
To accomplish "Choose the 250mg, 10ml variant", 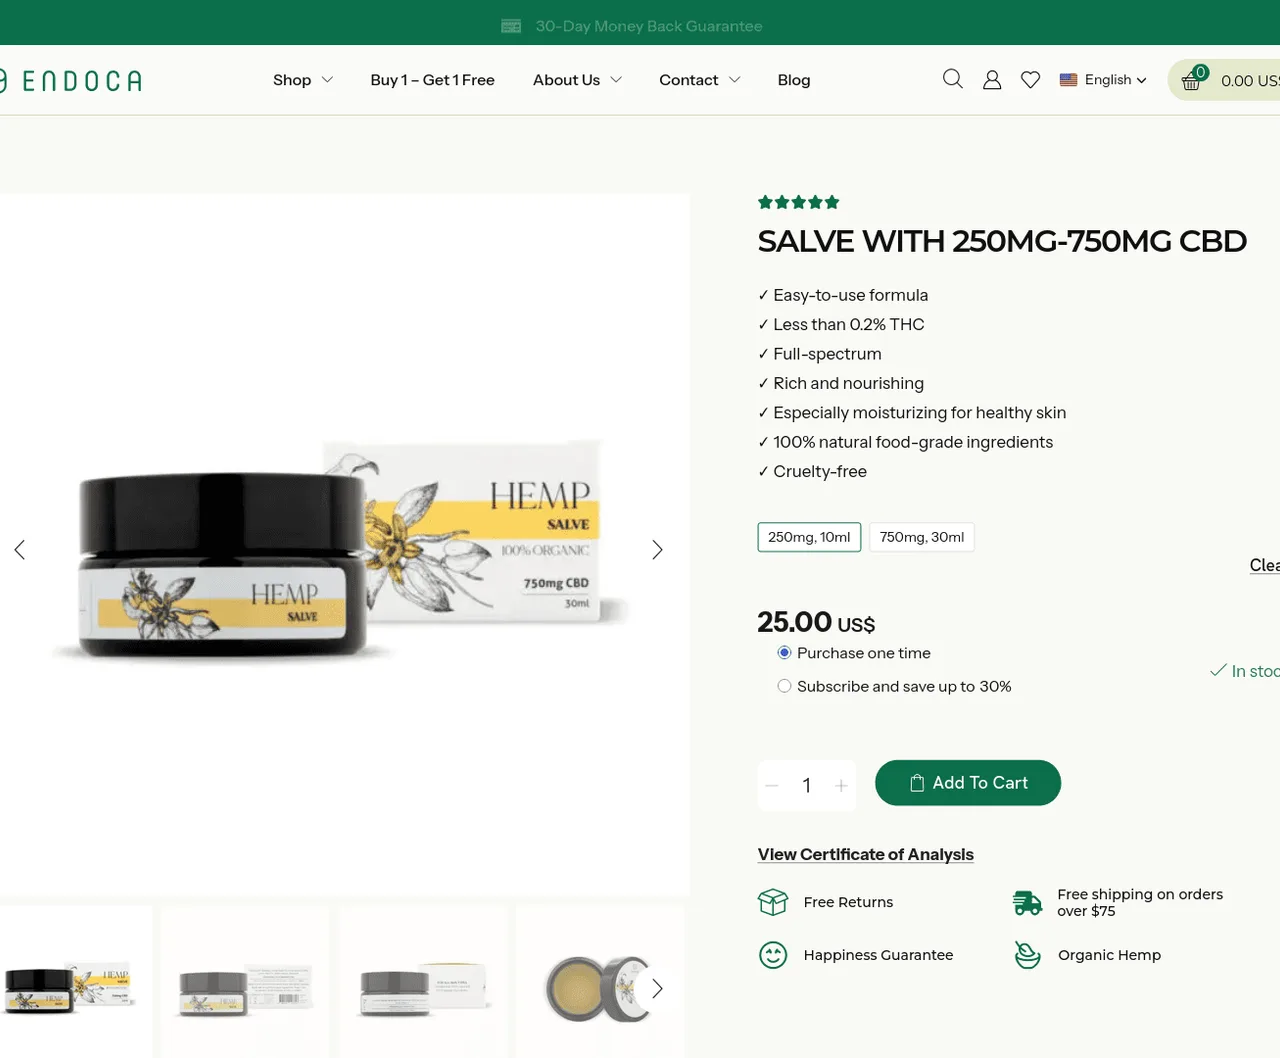I will [809, 537].
